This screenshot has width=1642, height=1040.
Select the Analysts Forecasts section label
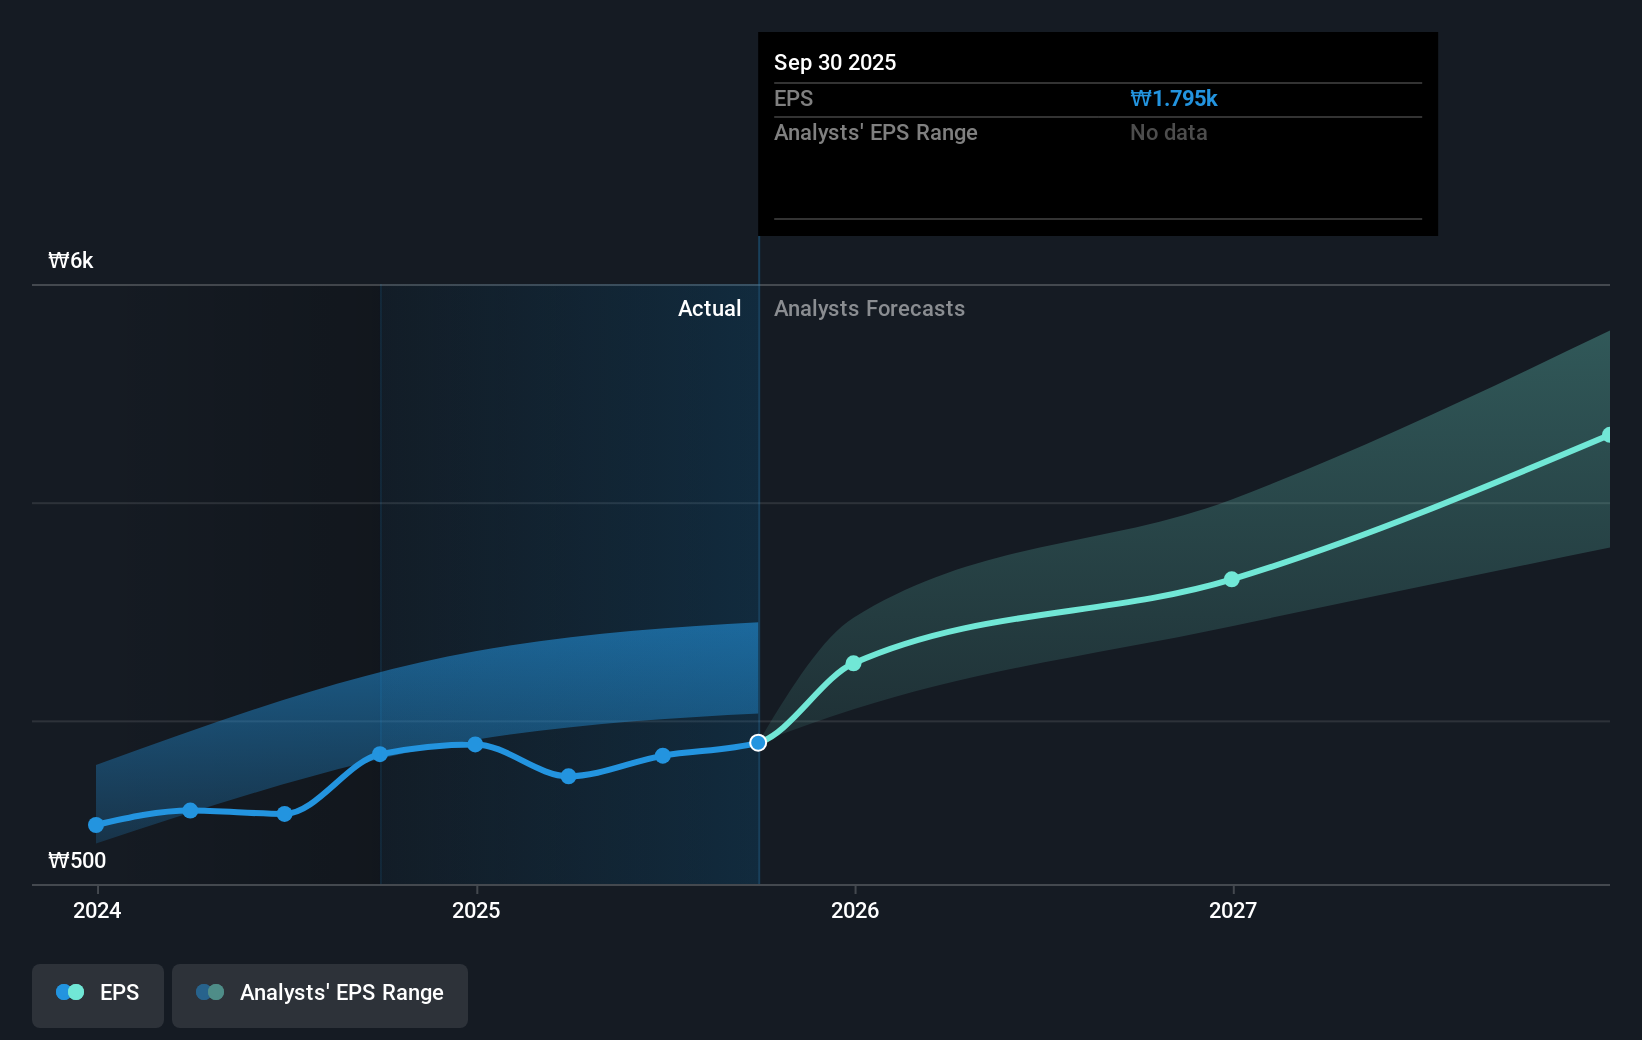(869, 308)
